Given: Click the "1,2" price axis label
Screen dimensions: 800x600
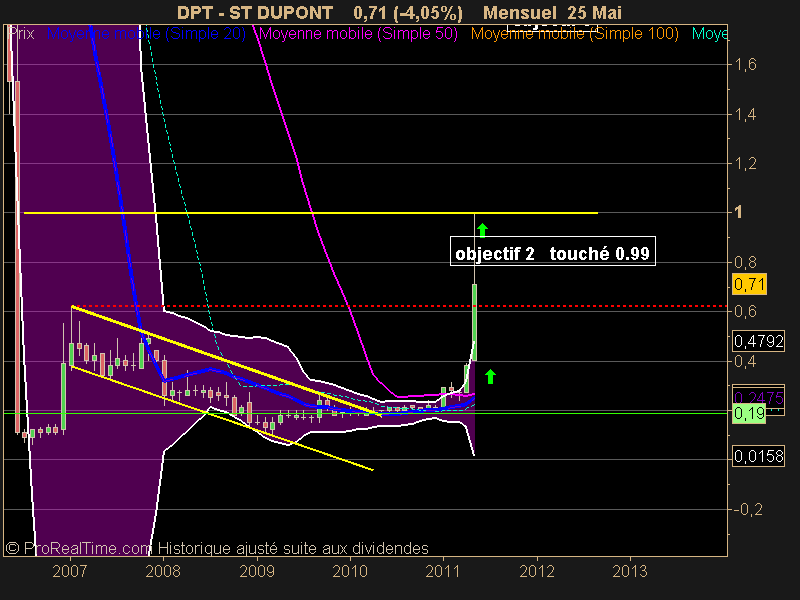Looking at the screenshot, I should point(745,164).
